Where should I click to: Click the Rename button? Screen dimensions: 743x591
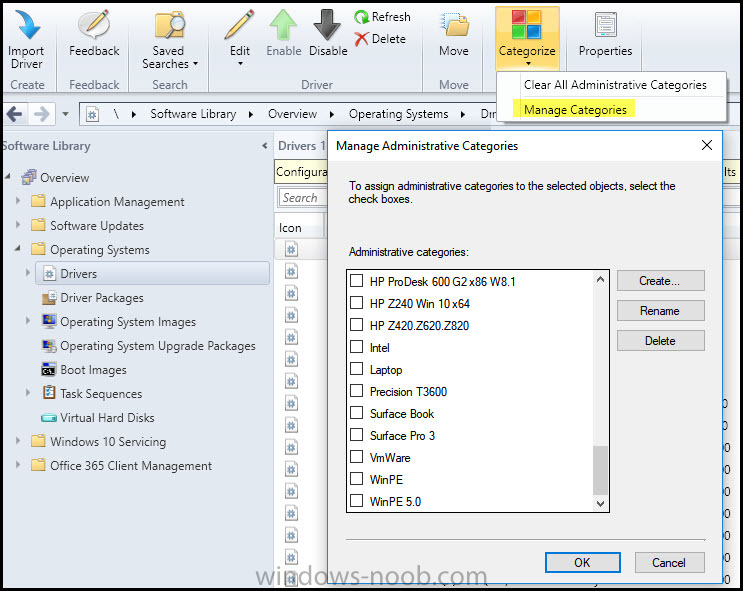(661, 311)
